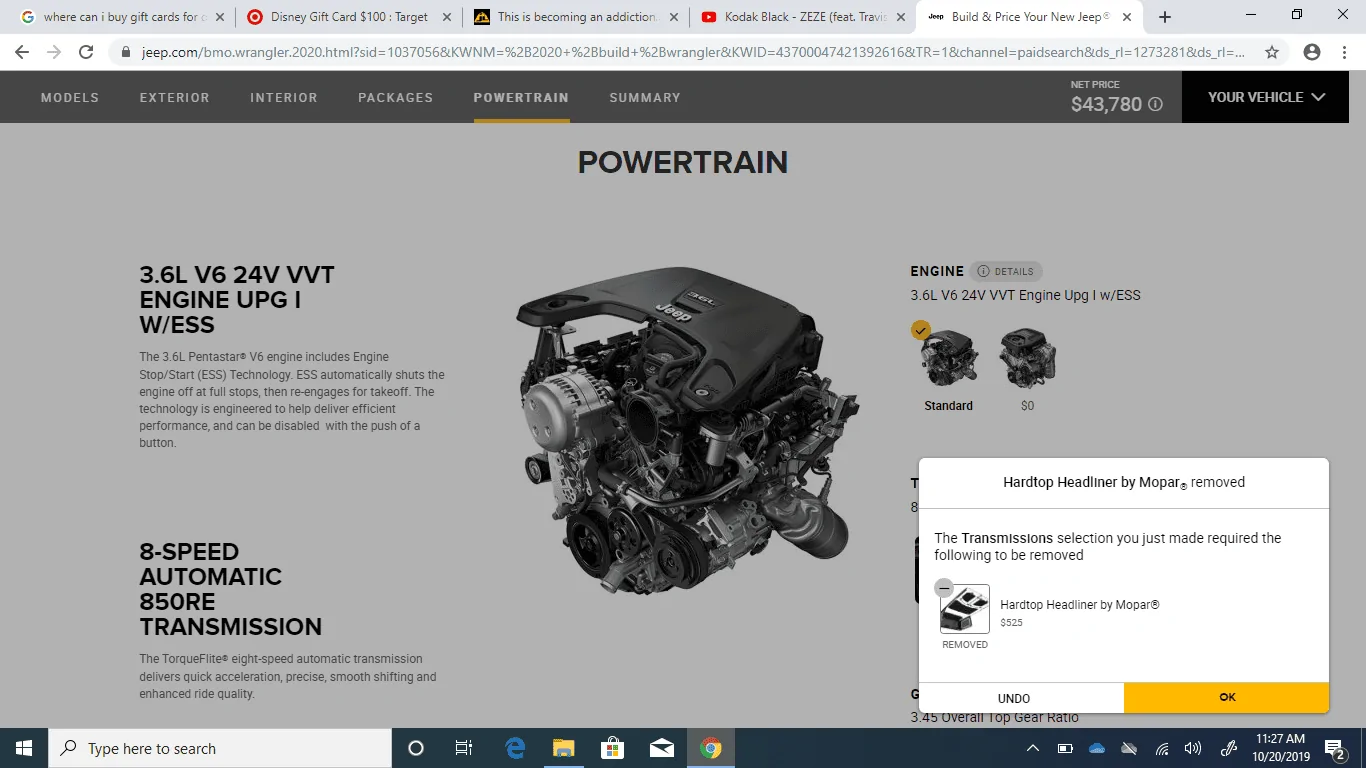The height and width of the screenshot is (768, 1366).
Task: Check the battery status icon
Action: 1065,748
